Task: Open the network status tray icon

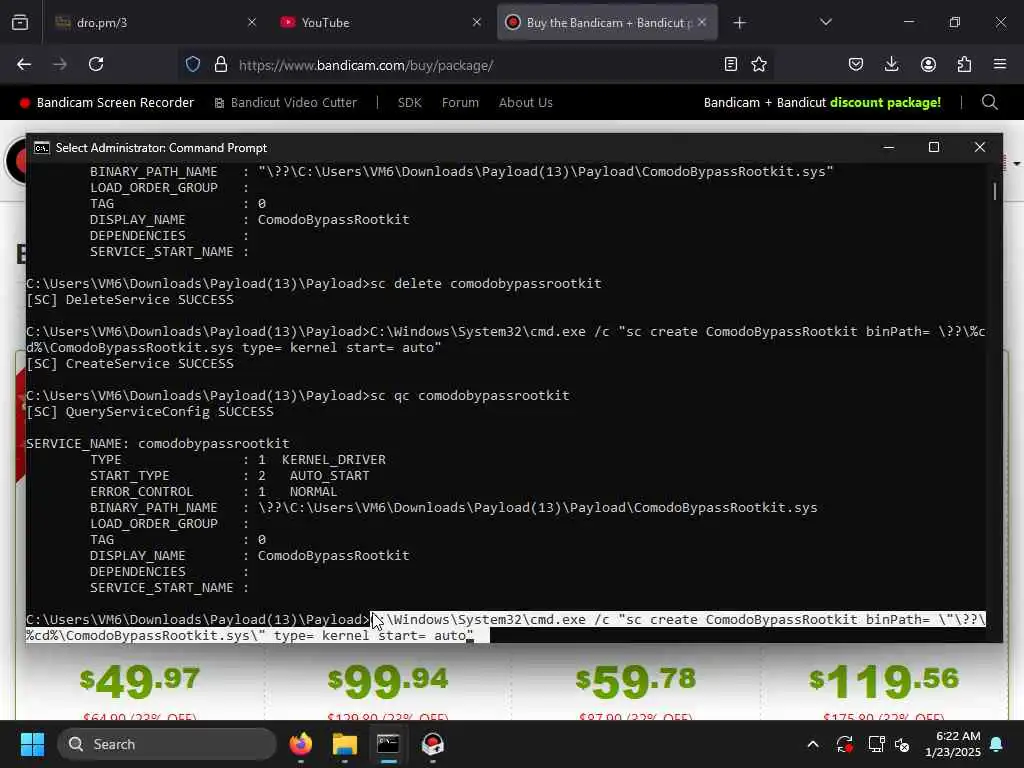Action: pyautogui.click(x=876, y=744)
